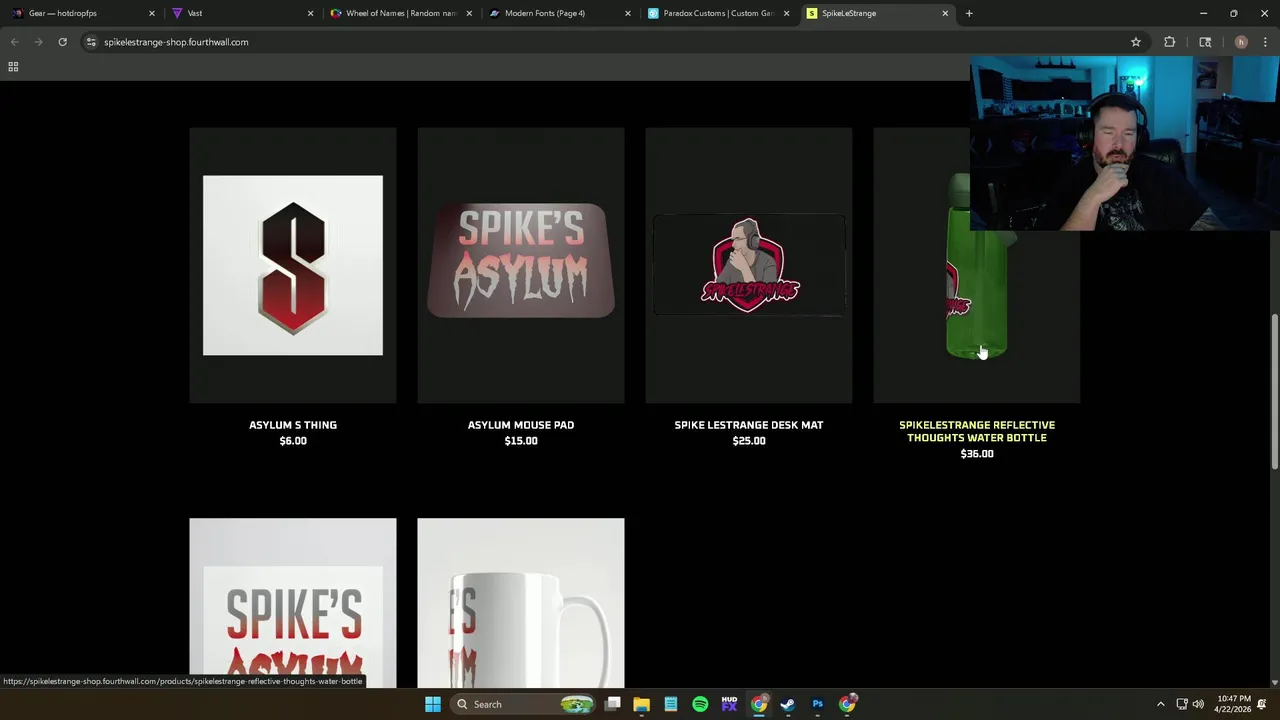Switch to Modern Fonts (Page 4) tab

[557, 13]
